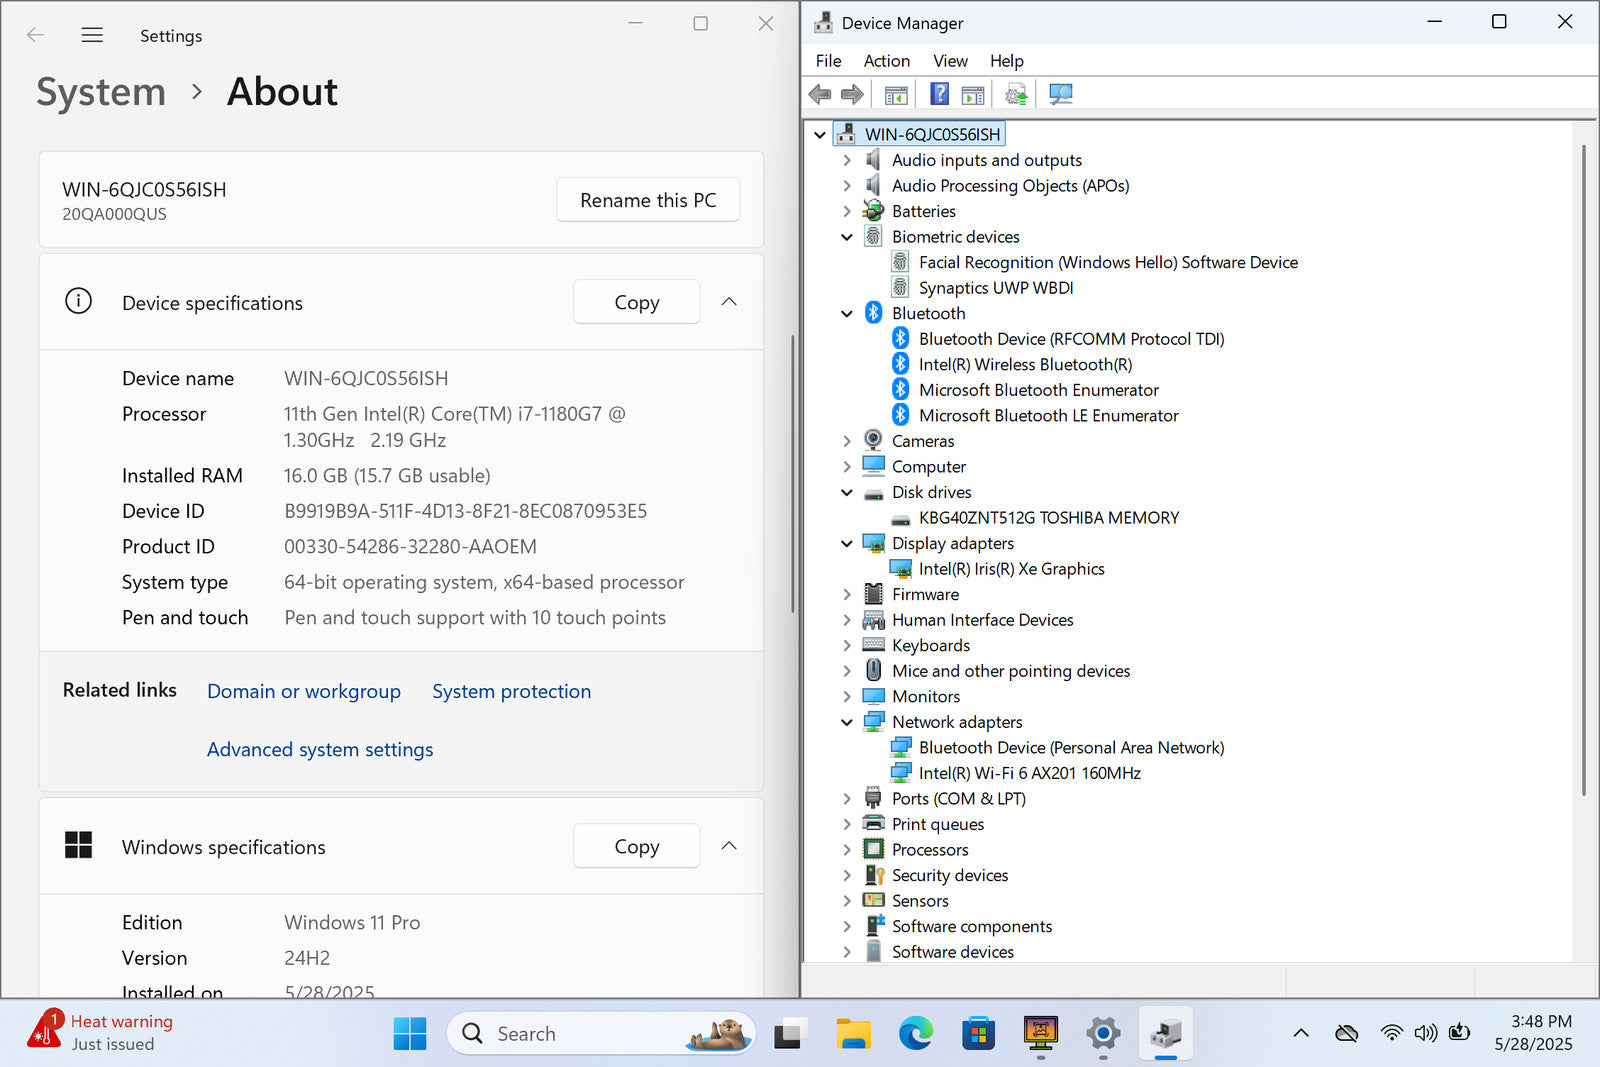Open Microsoft Edge from the taskbar
The width and height of the screenshot is (1600, 1067).
pyautogui.click(x=915, y=1033)
